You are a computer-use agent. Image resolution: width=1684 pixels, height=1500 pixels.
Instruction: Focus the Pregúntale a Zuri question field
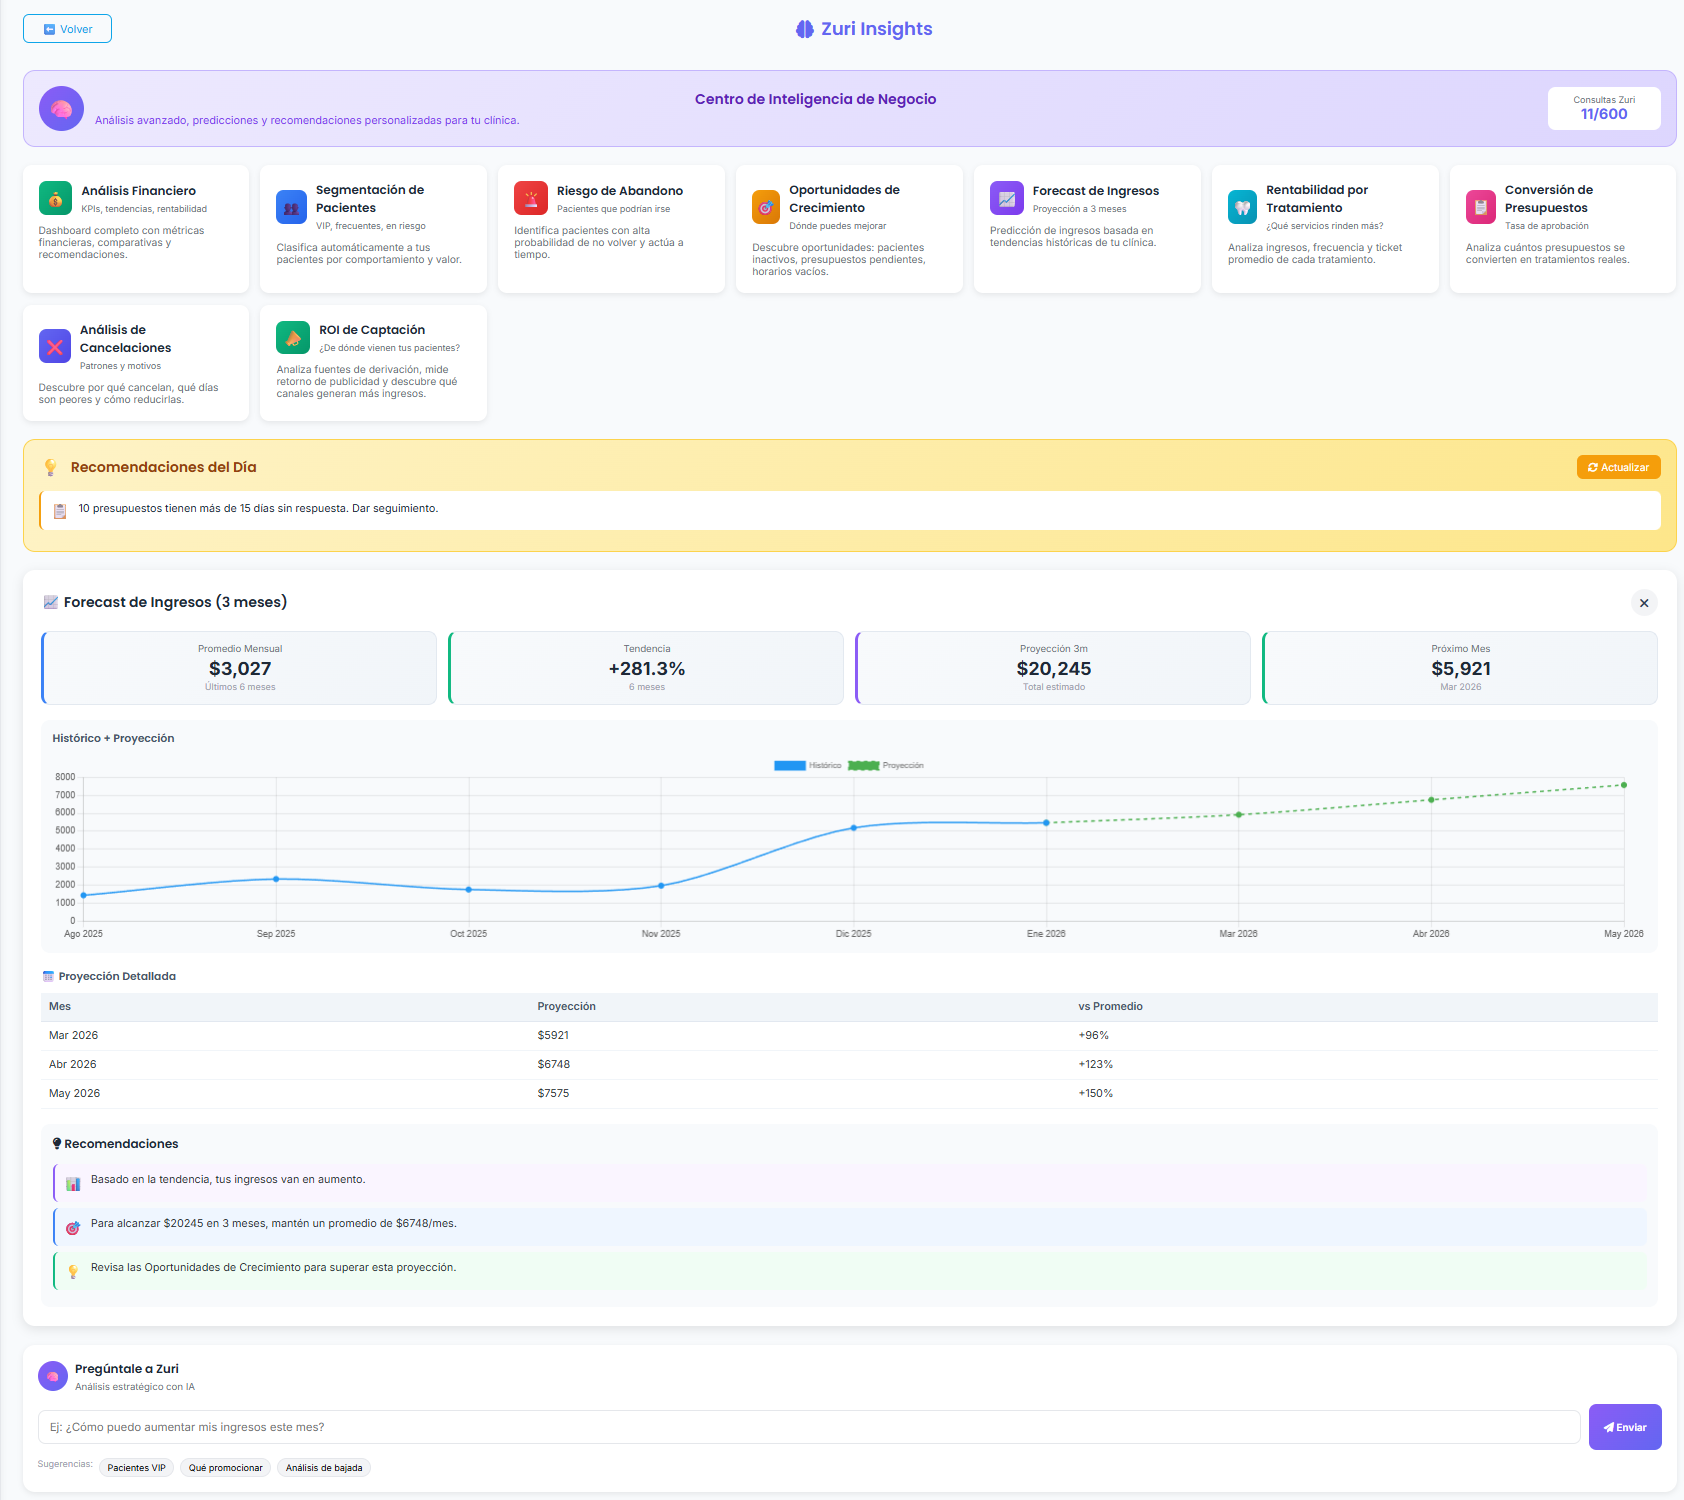click(x=808, y=1427)
